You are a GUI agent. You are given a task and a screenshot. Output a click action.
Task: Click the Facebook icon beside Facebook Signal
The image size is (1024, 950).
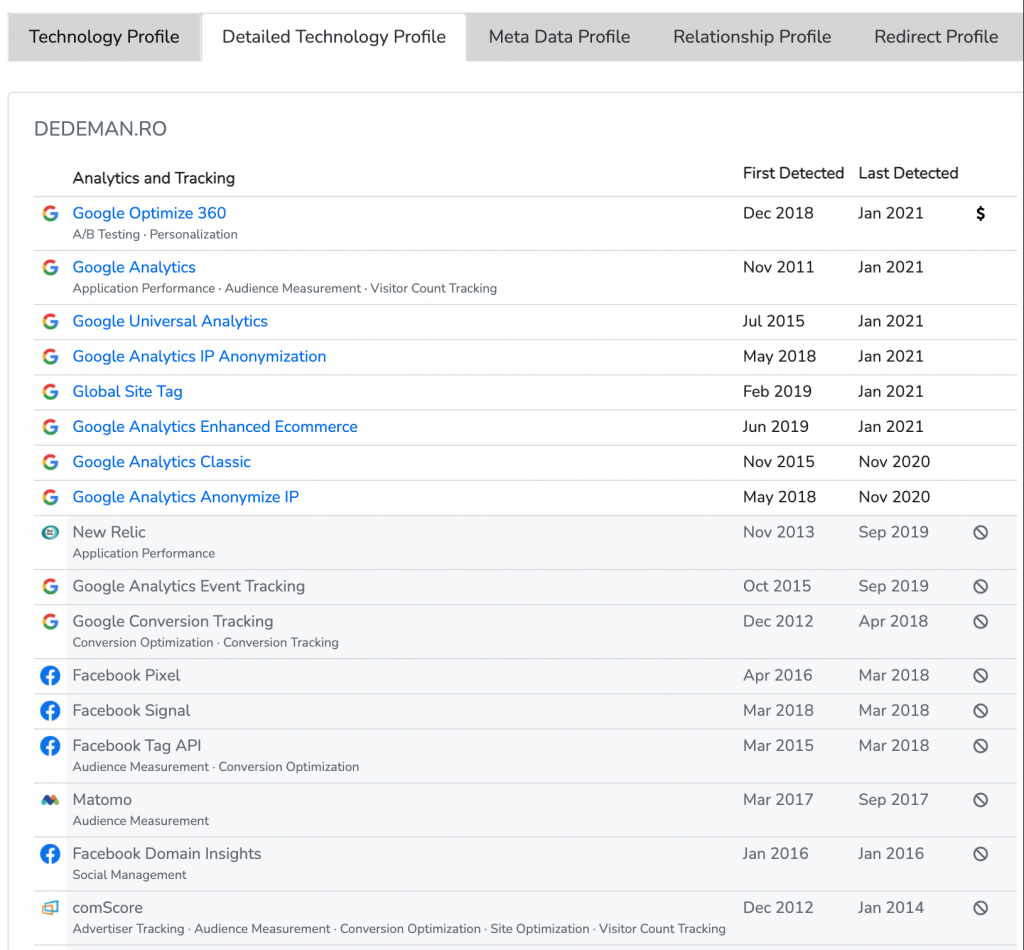(x=50, y=711)
